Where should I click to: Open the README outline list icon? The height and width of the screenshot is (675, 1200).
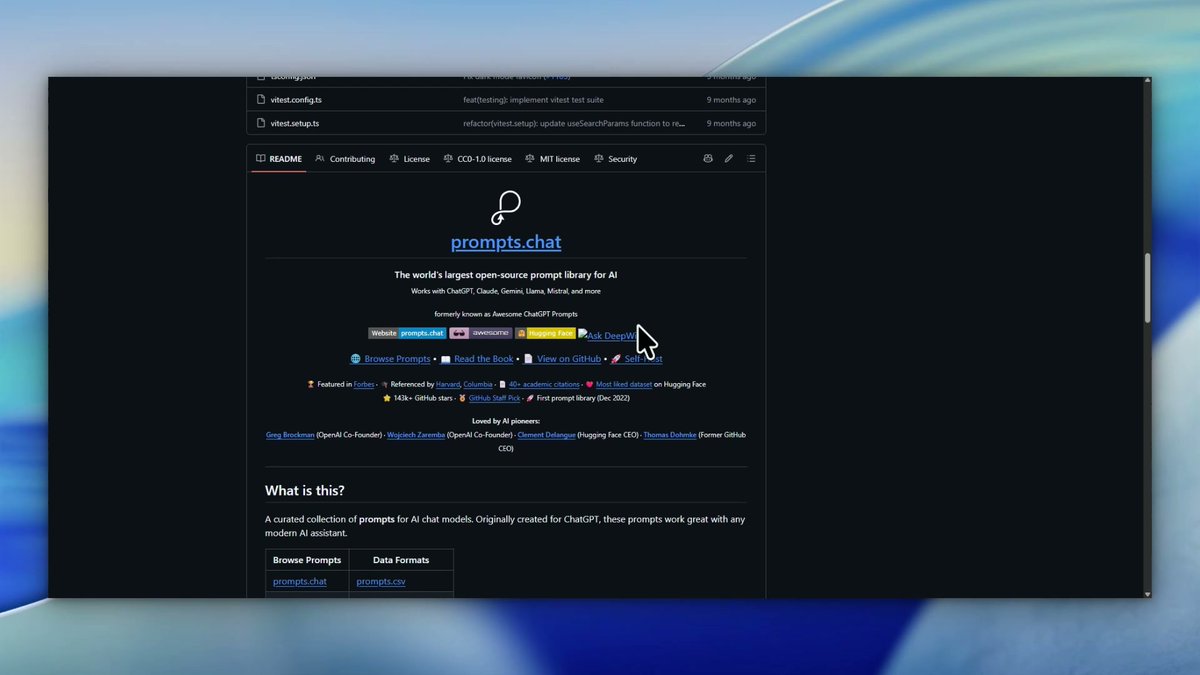(751, 159)
